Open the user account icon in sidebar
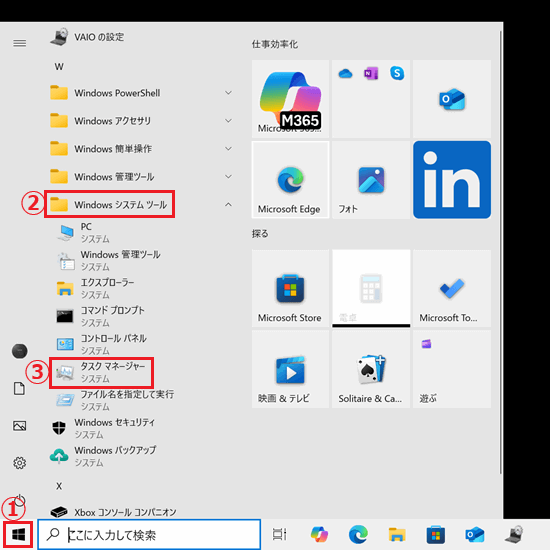Viewport: 550px width, 550px height. [x=20, y=351]
